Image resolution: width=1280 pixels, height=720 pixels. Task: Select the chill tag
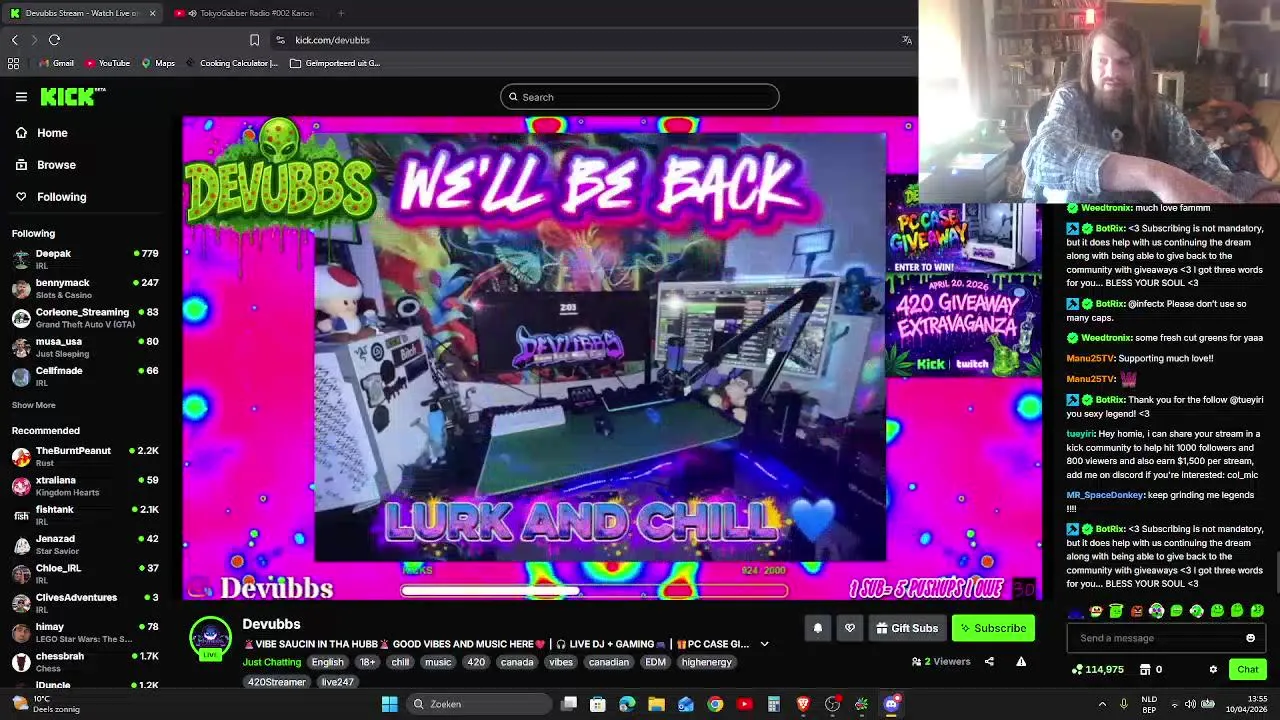(x=400, y=662)
